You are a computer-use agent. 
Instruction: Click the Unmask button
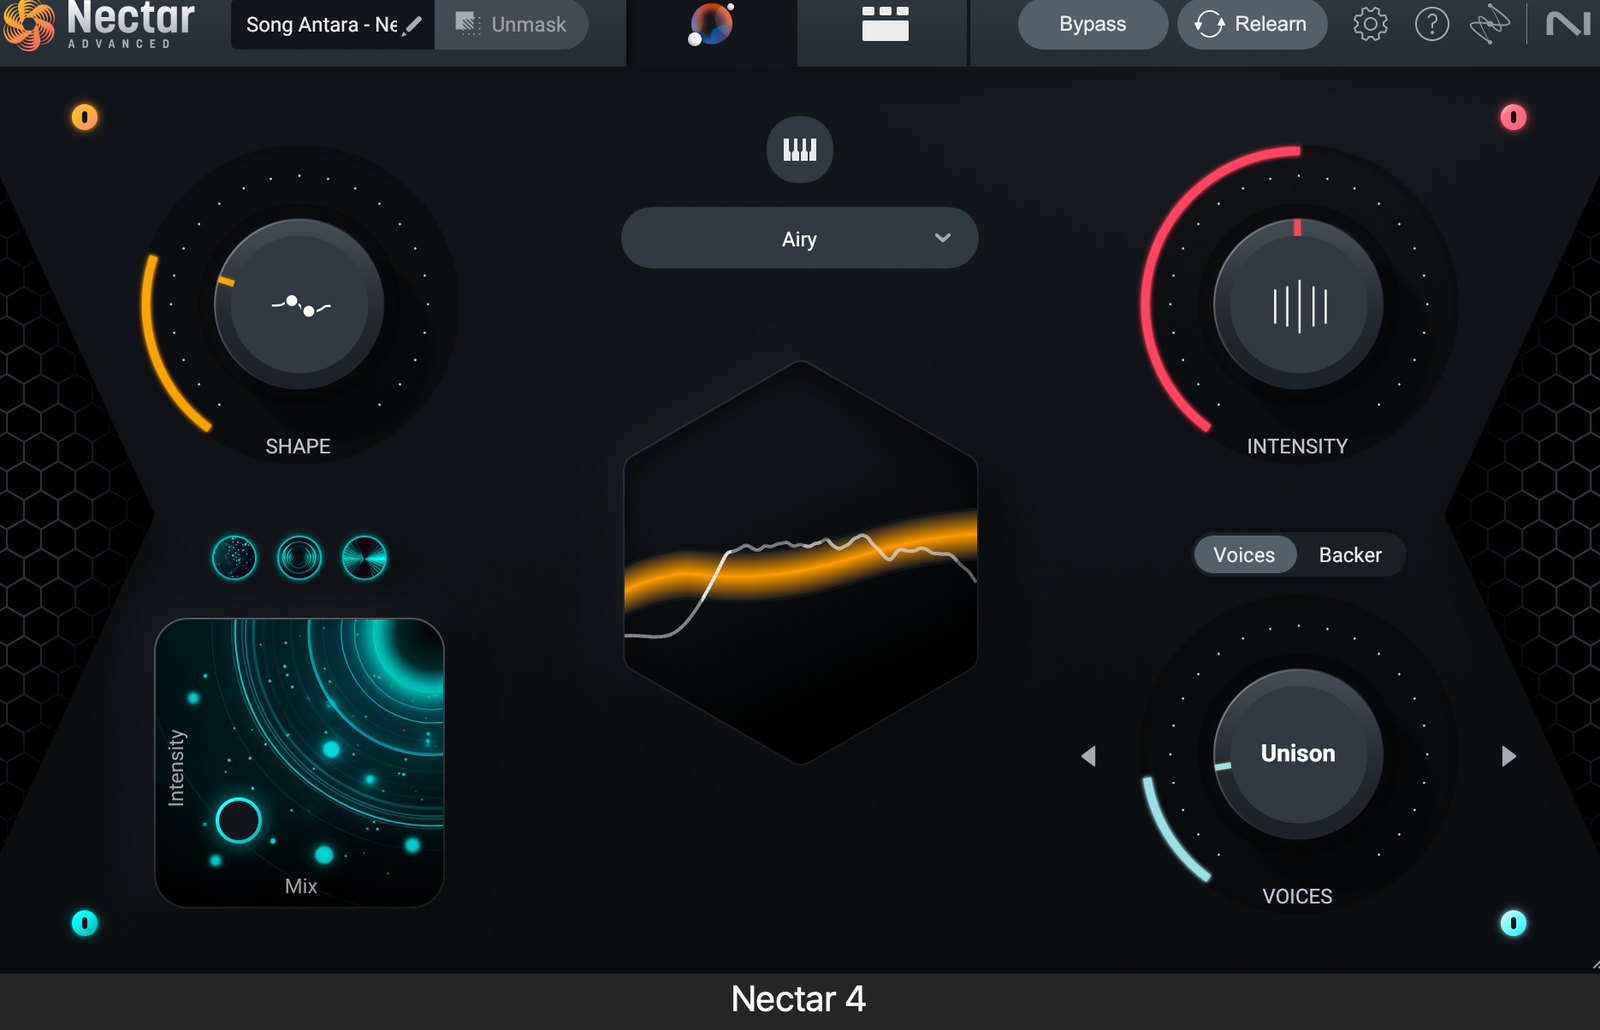[511, 24]
